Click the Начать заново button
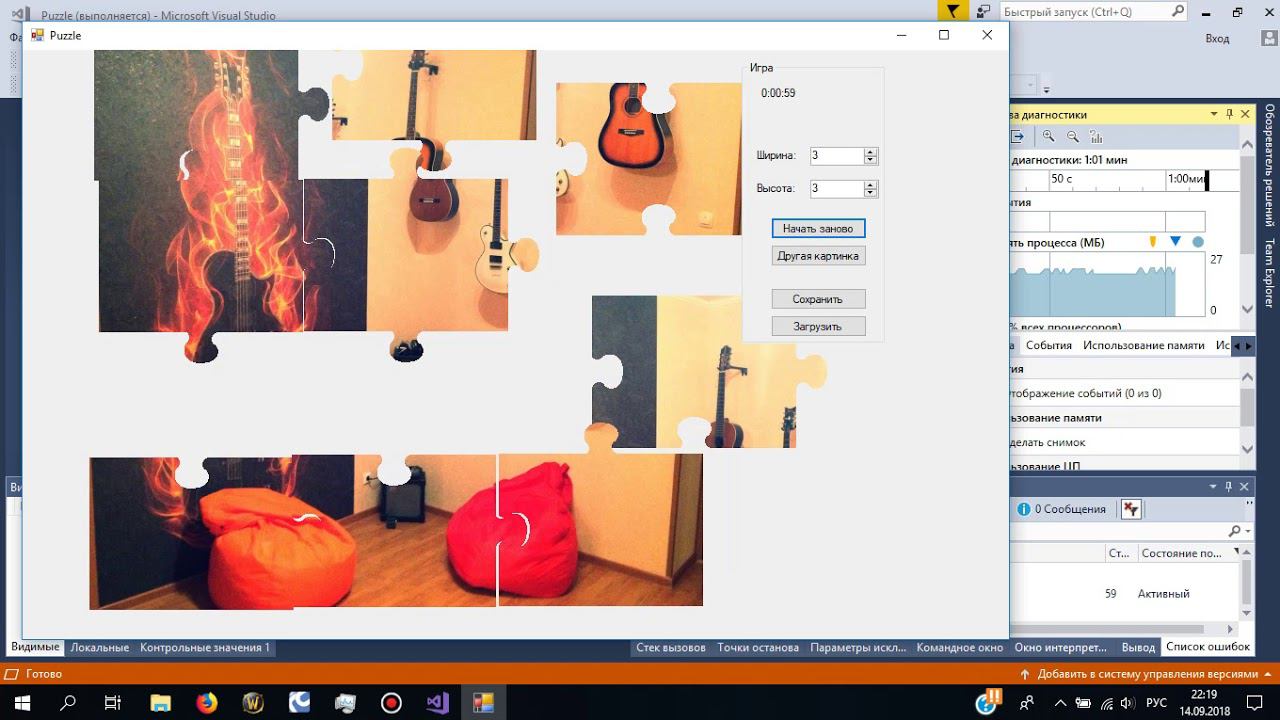Image resolution: width=1280 pixels, height=720 pixels. (818, 228)
